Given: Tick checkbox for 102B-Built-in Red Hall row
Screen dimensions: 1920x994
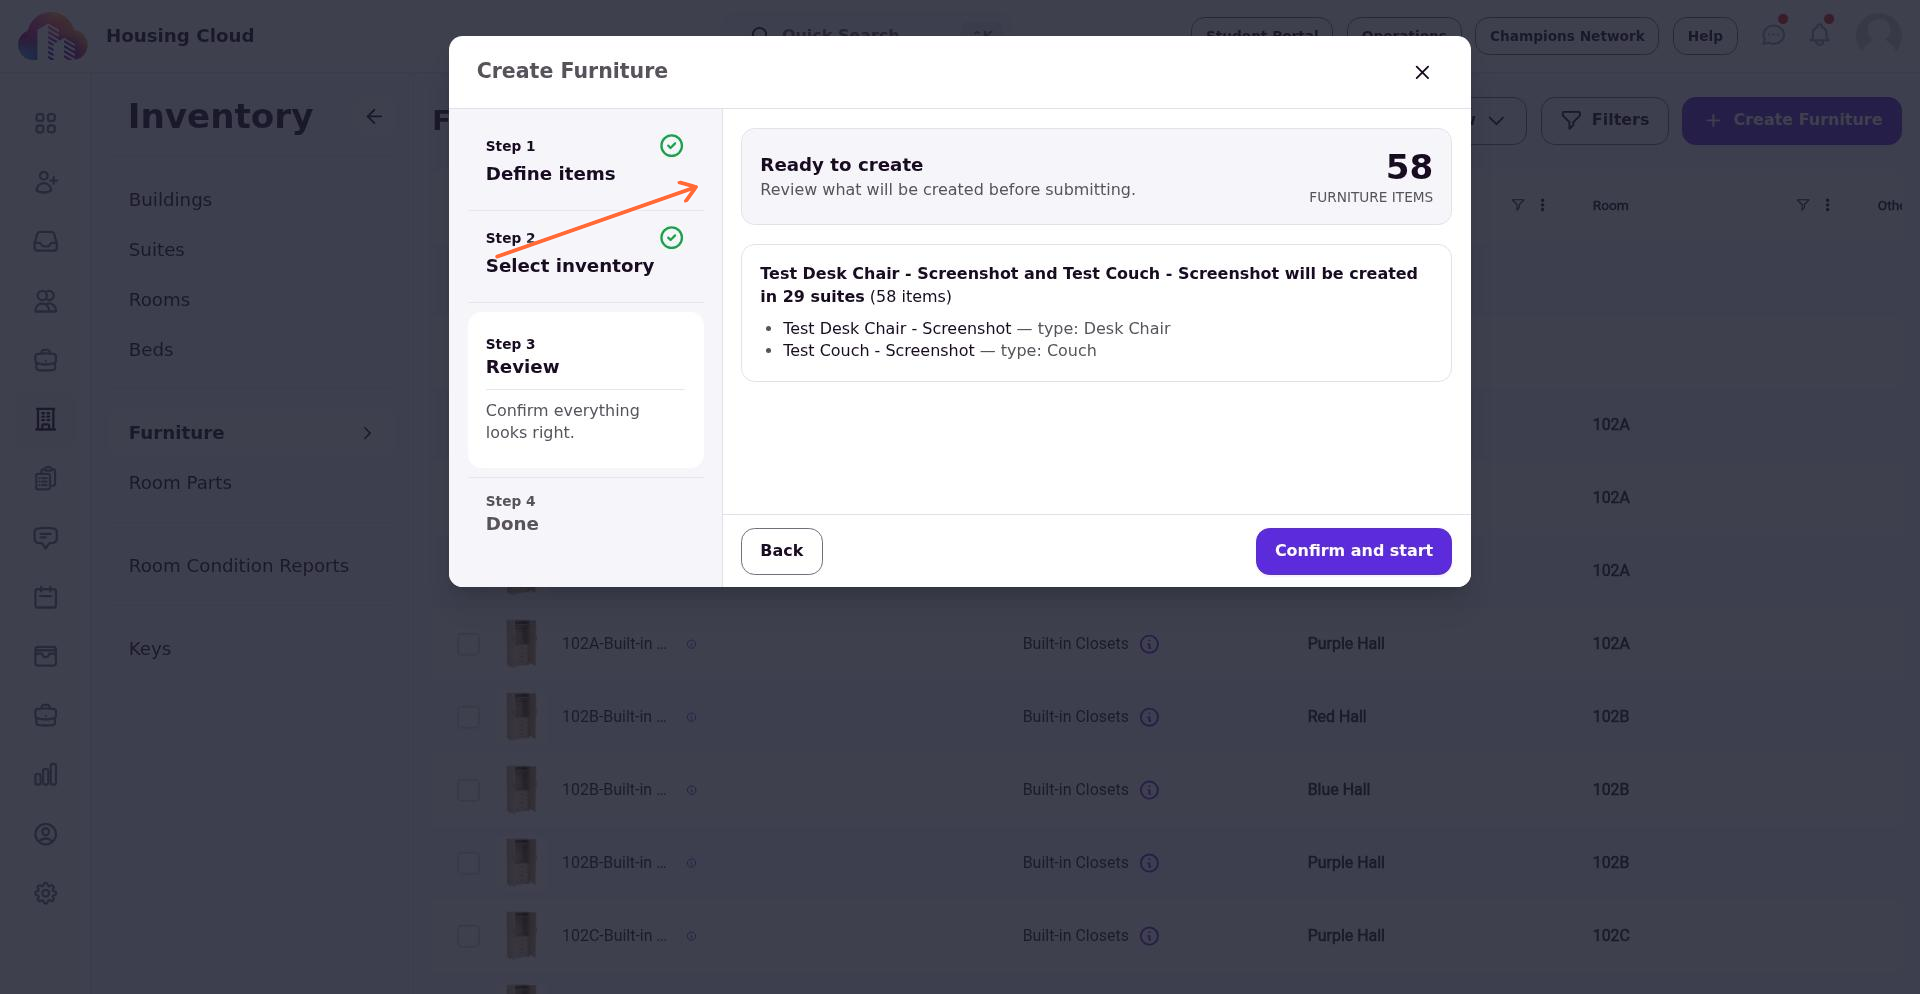Looking at the screenshot, I should [468, 717].
